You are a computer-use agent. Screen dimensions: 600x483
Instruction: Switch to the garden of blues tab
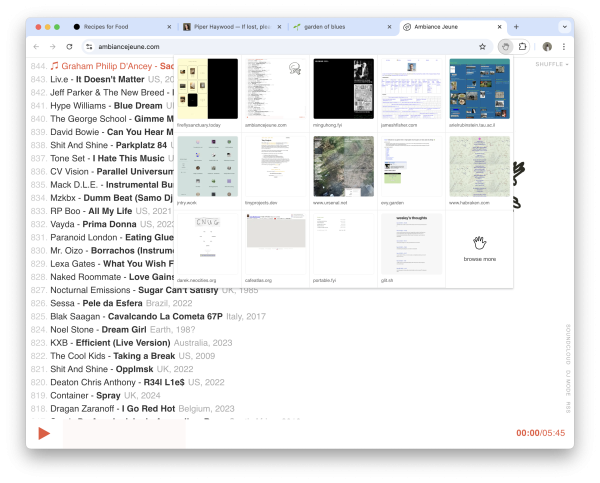click(340, 26)
